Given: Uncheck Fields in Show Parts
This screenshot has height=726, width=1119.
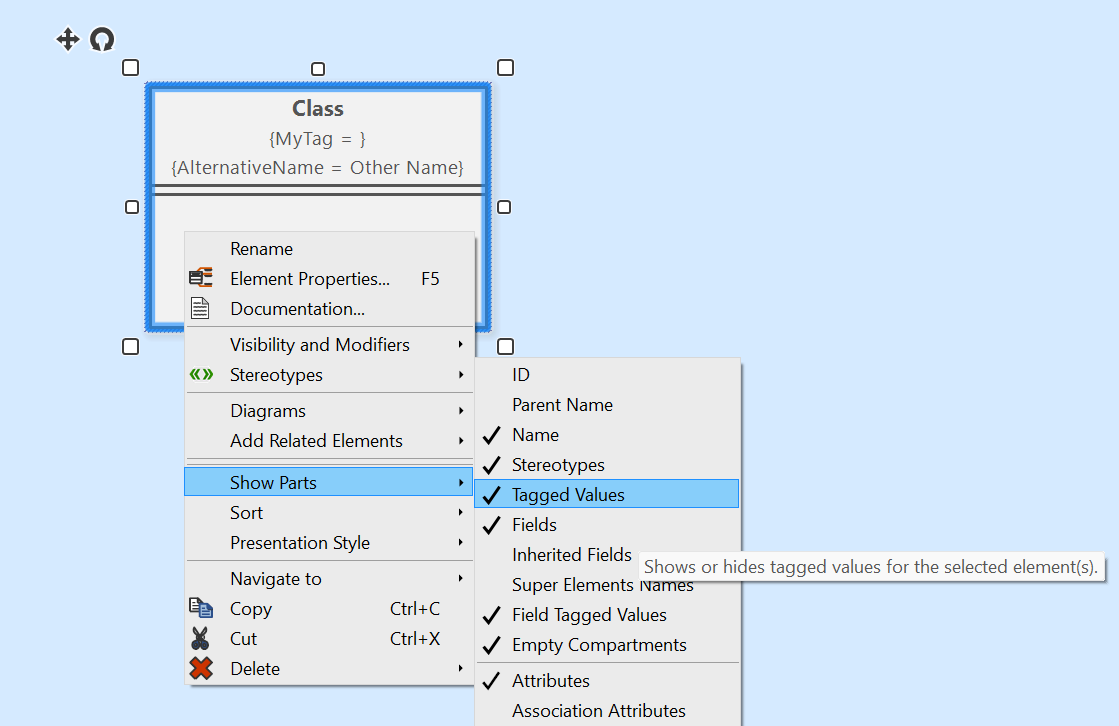Looking at the screenshot, I should click(607, 525).
